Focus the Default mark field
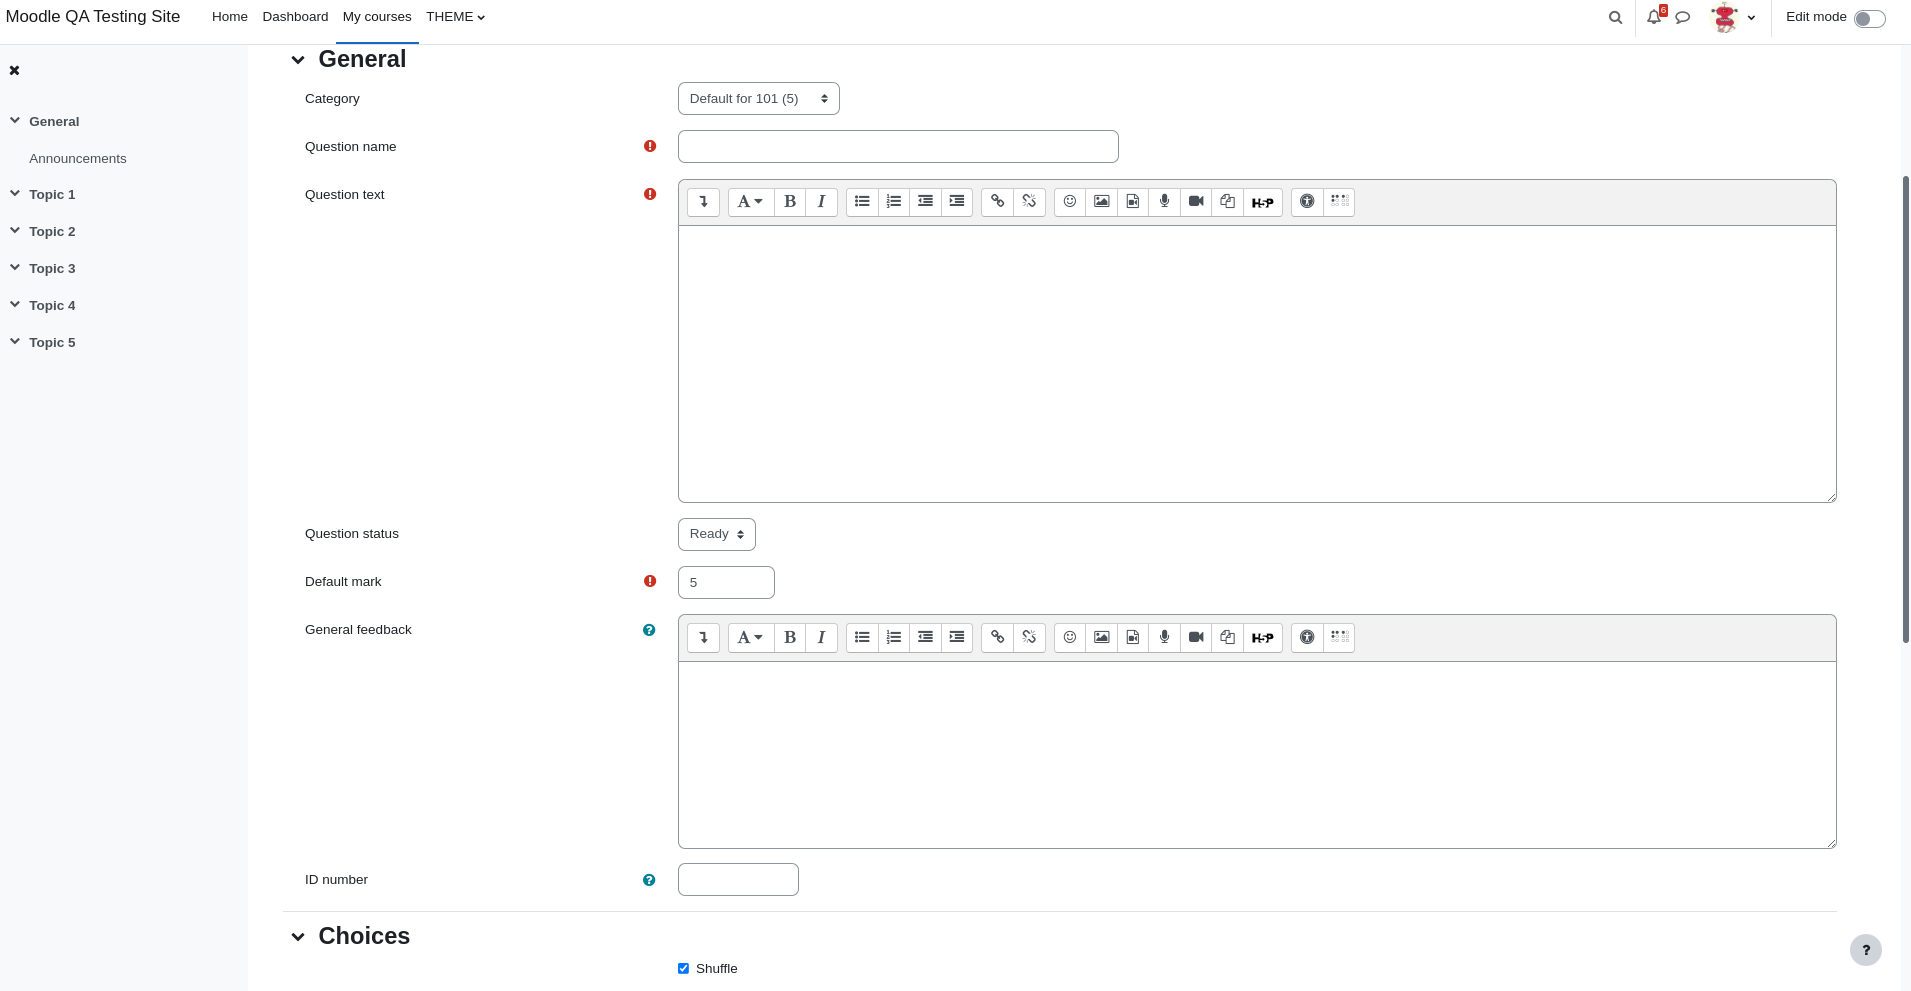Viewport: 1911px width, 991px height. (726, 583)
